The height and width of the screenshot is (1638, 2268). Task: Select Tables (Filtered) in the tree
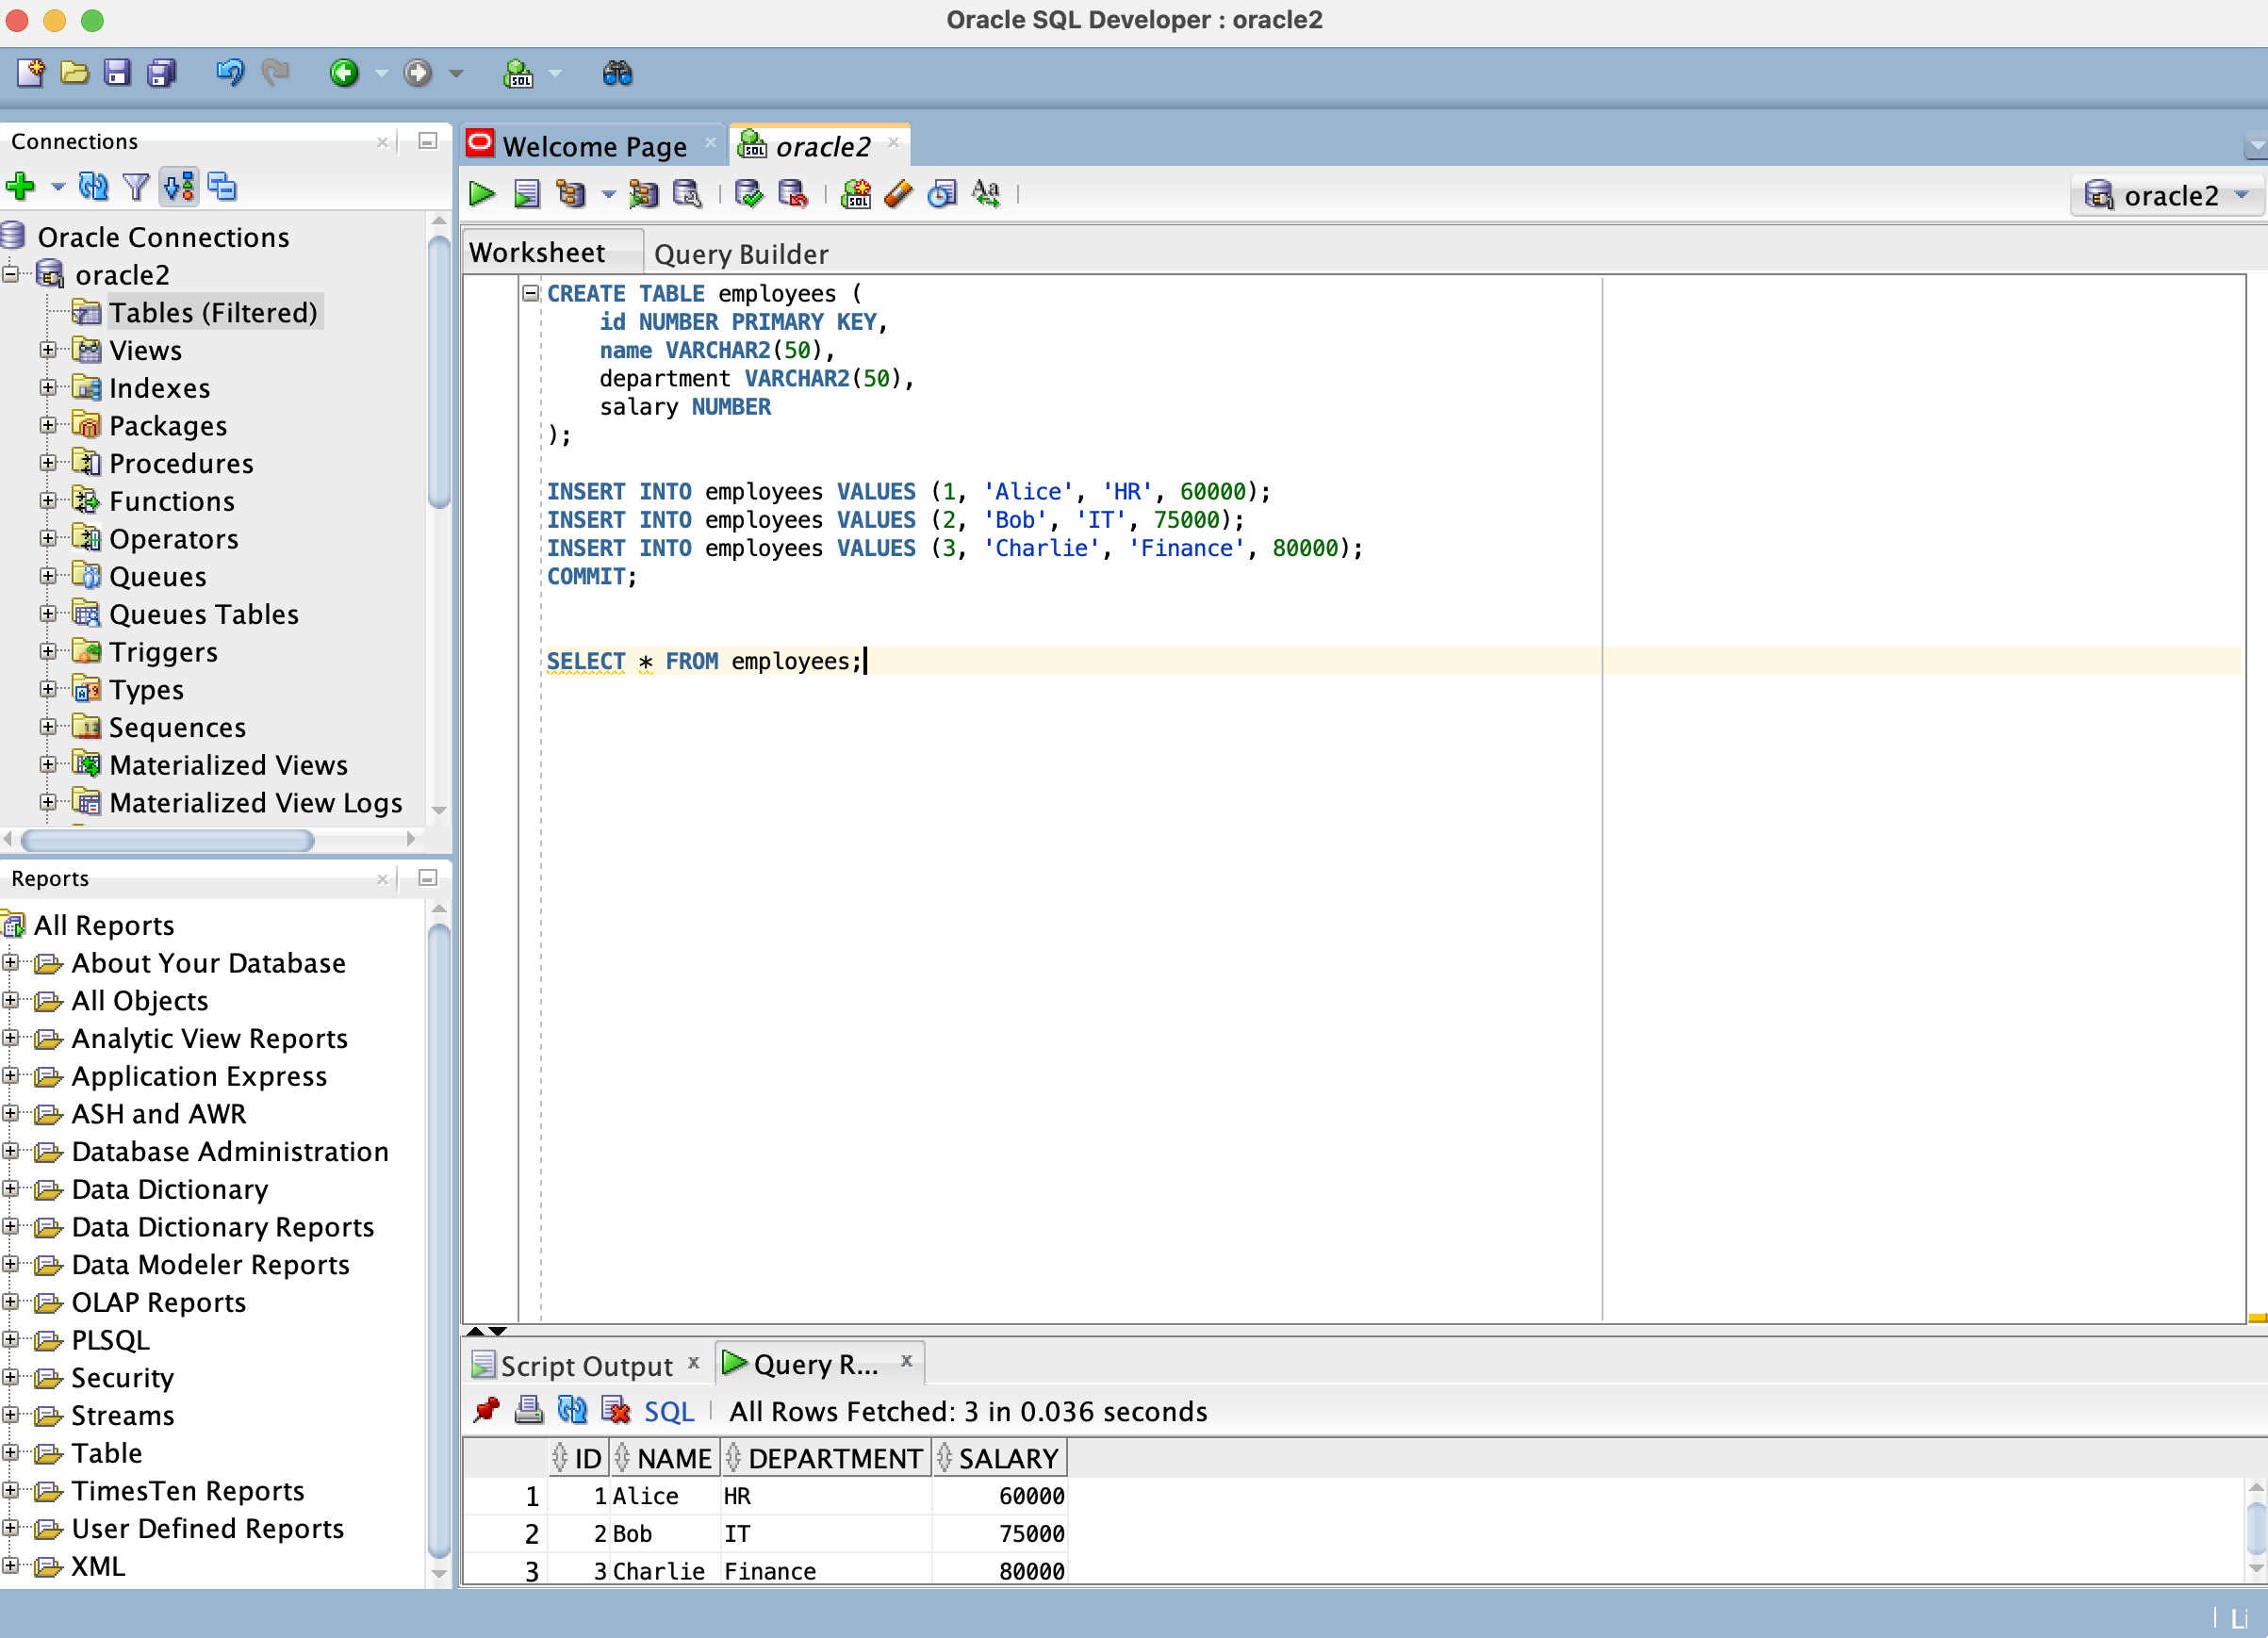coord(213,313)
